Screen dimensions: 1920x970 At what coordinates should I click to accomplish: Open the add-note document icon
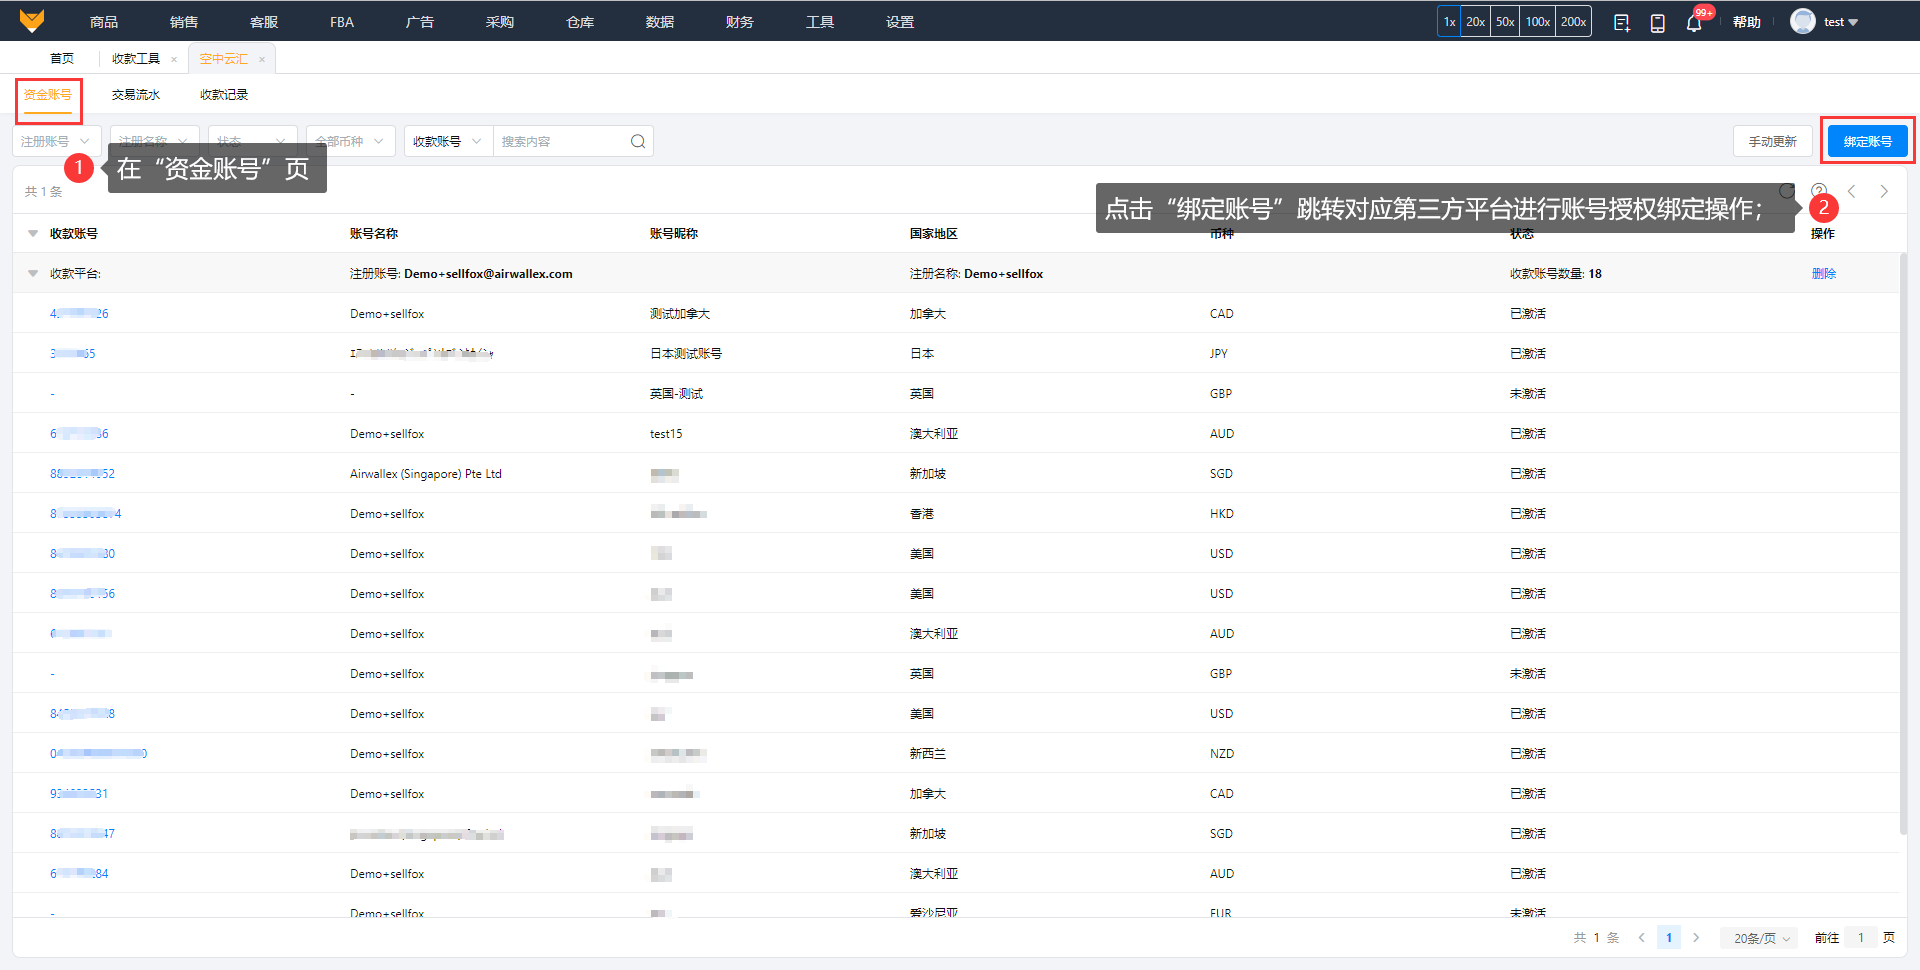1621,23
